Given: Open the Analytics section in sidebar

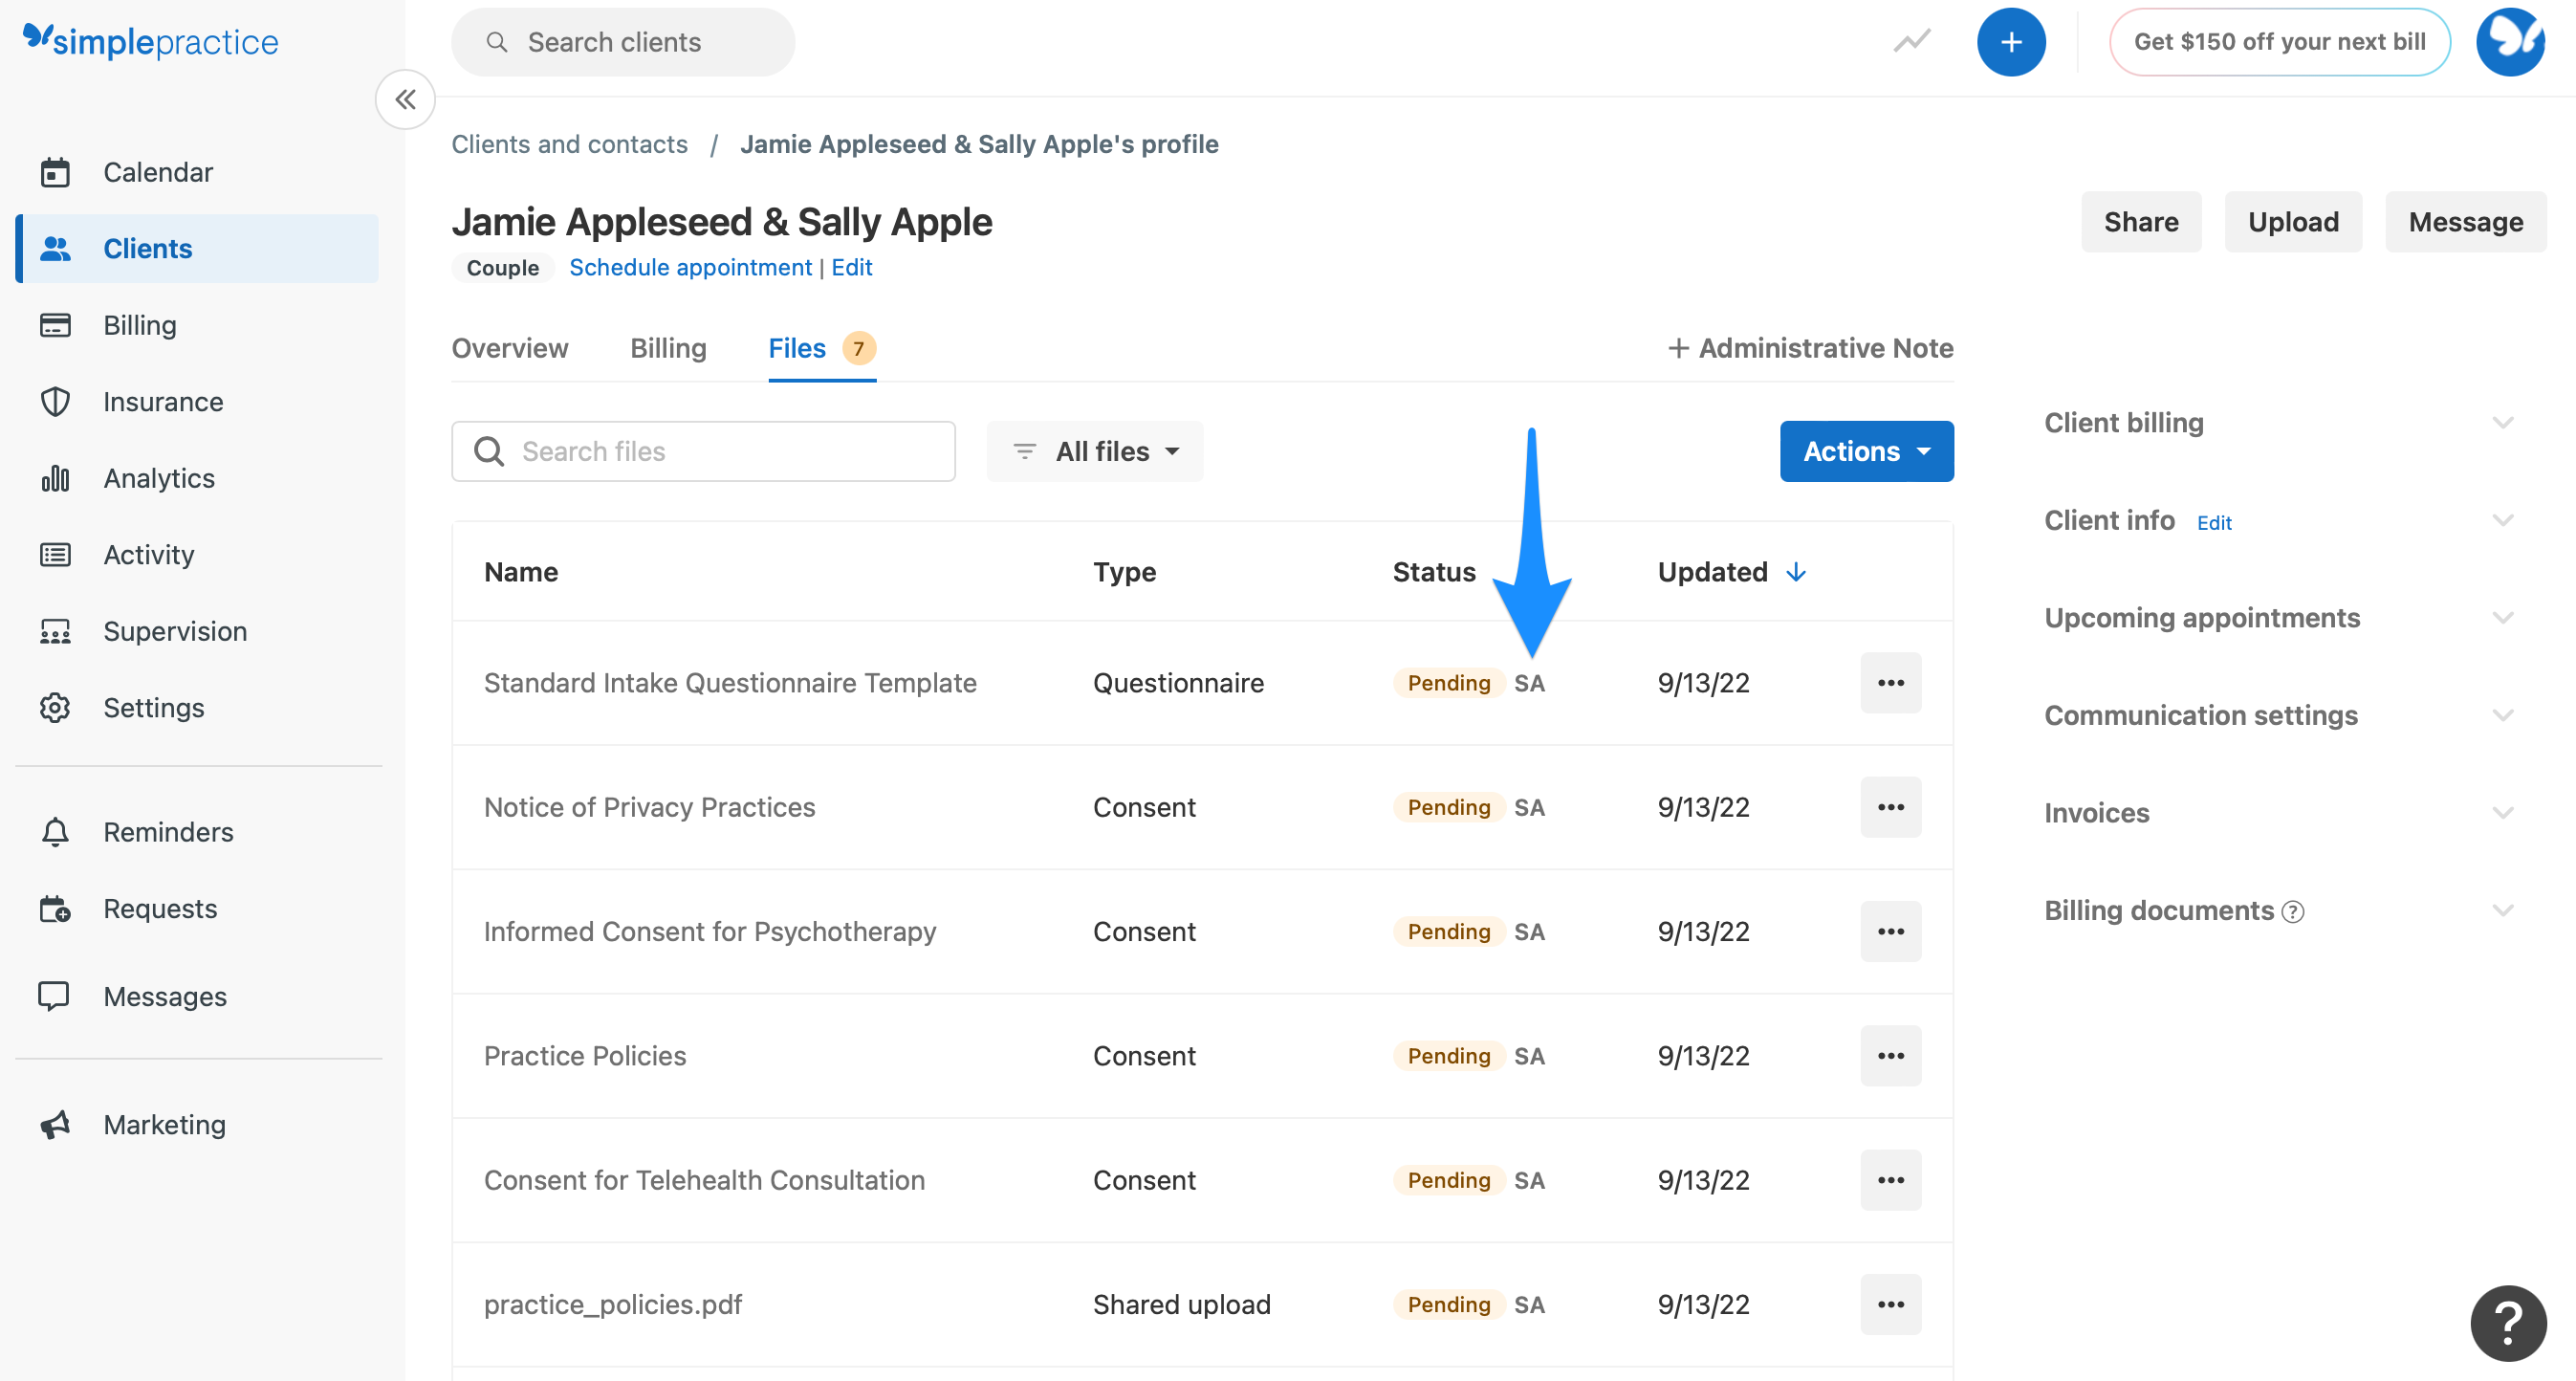Looking at the screenshot, I should tap(158, 478).
